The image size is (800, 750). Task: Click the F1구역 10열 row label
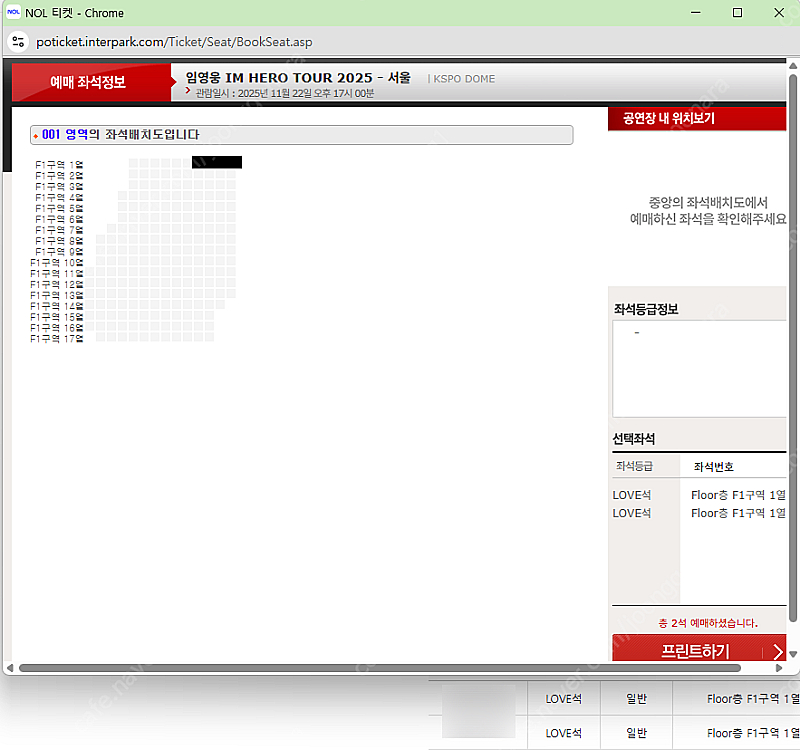[57, 263]
